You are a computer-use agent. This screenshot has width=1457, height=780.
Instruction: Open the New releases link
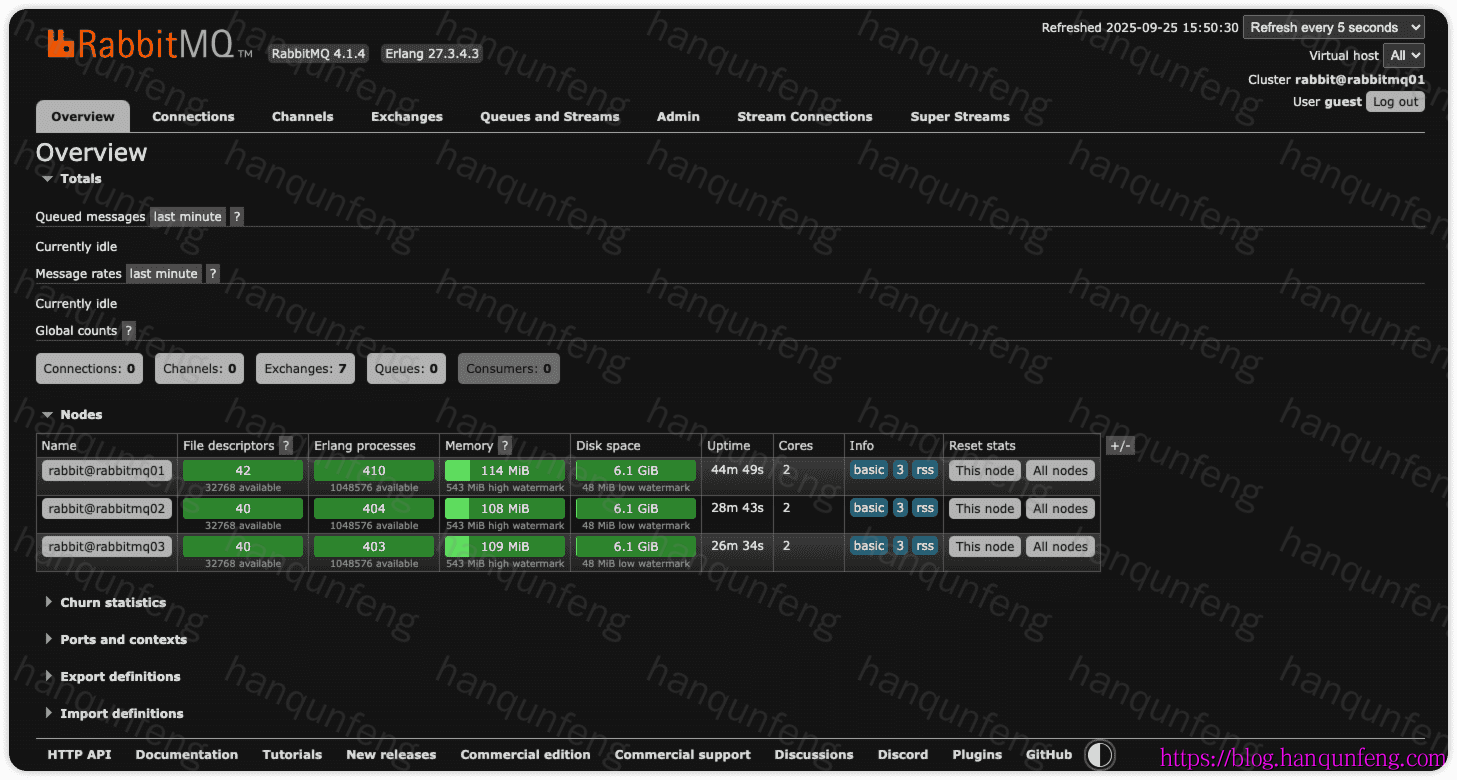[x=391, y=755]
